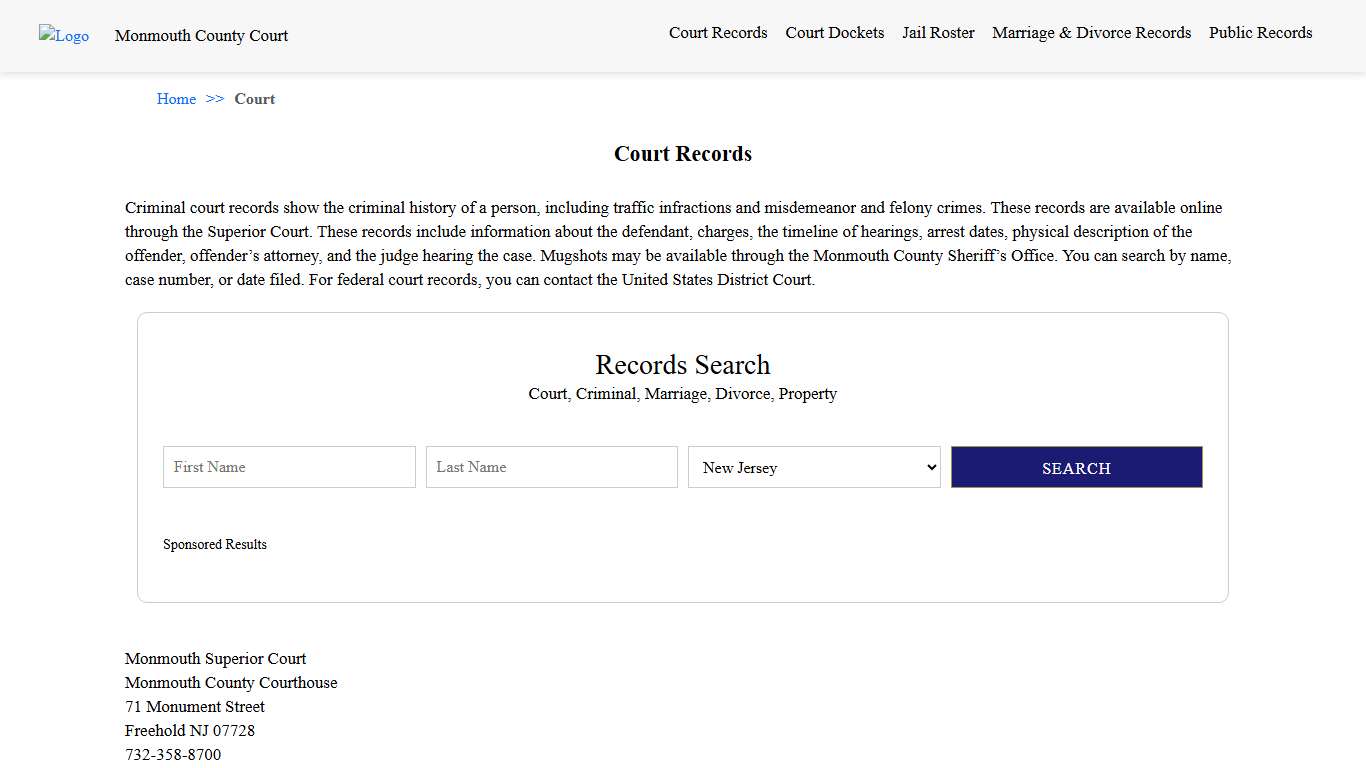Open the Marriage & Divorce Records page
This screenshot has height=768, width=1366.
click(1091, 32)
